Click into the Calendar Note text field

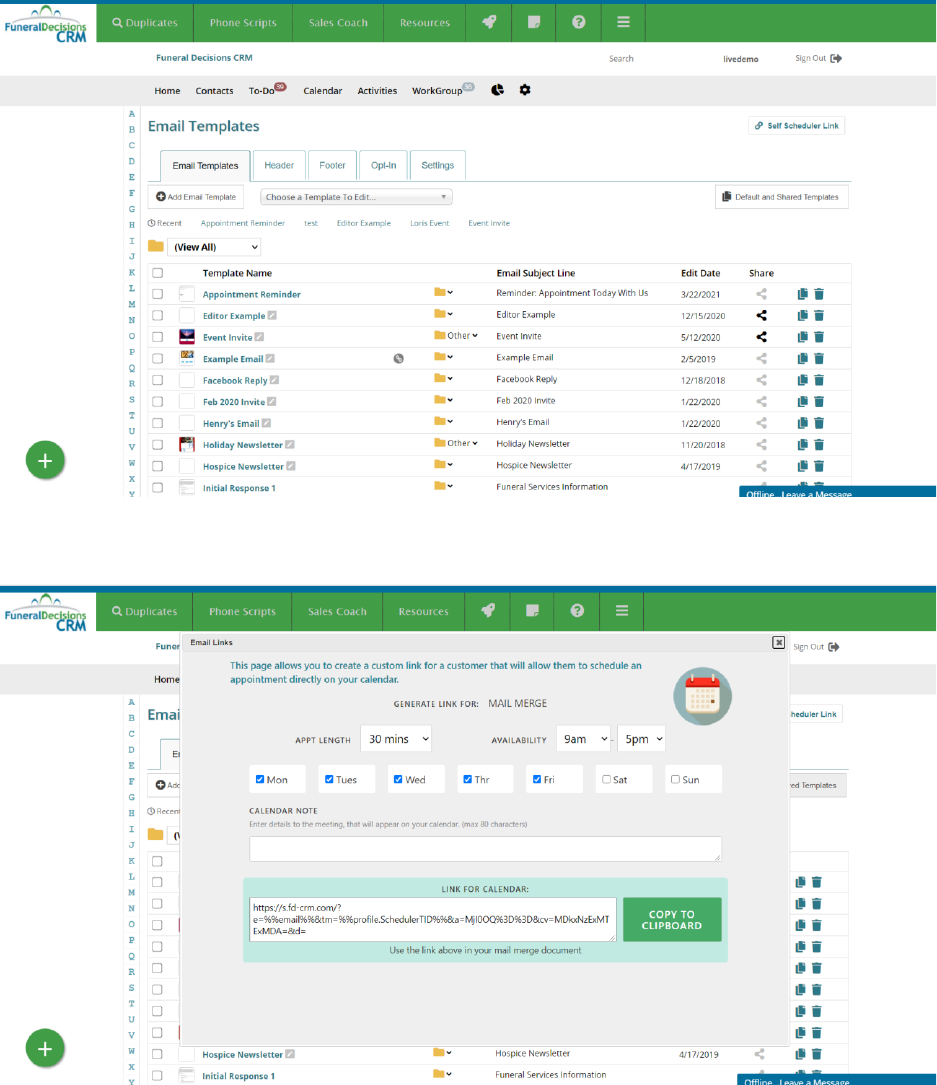pos(485,849)
